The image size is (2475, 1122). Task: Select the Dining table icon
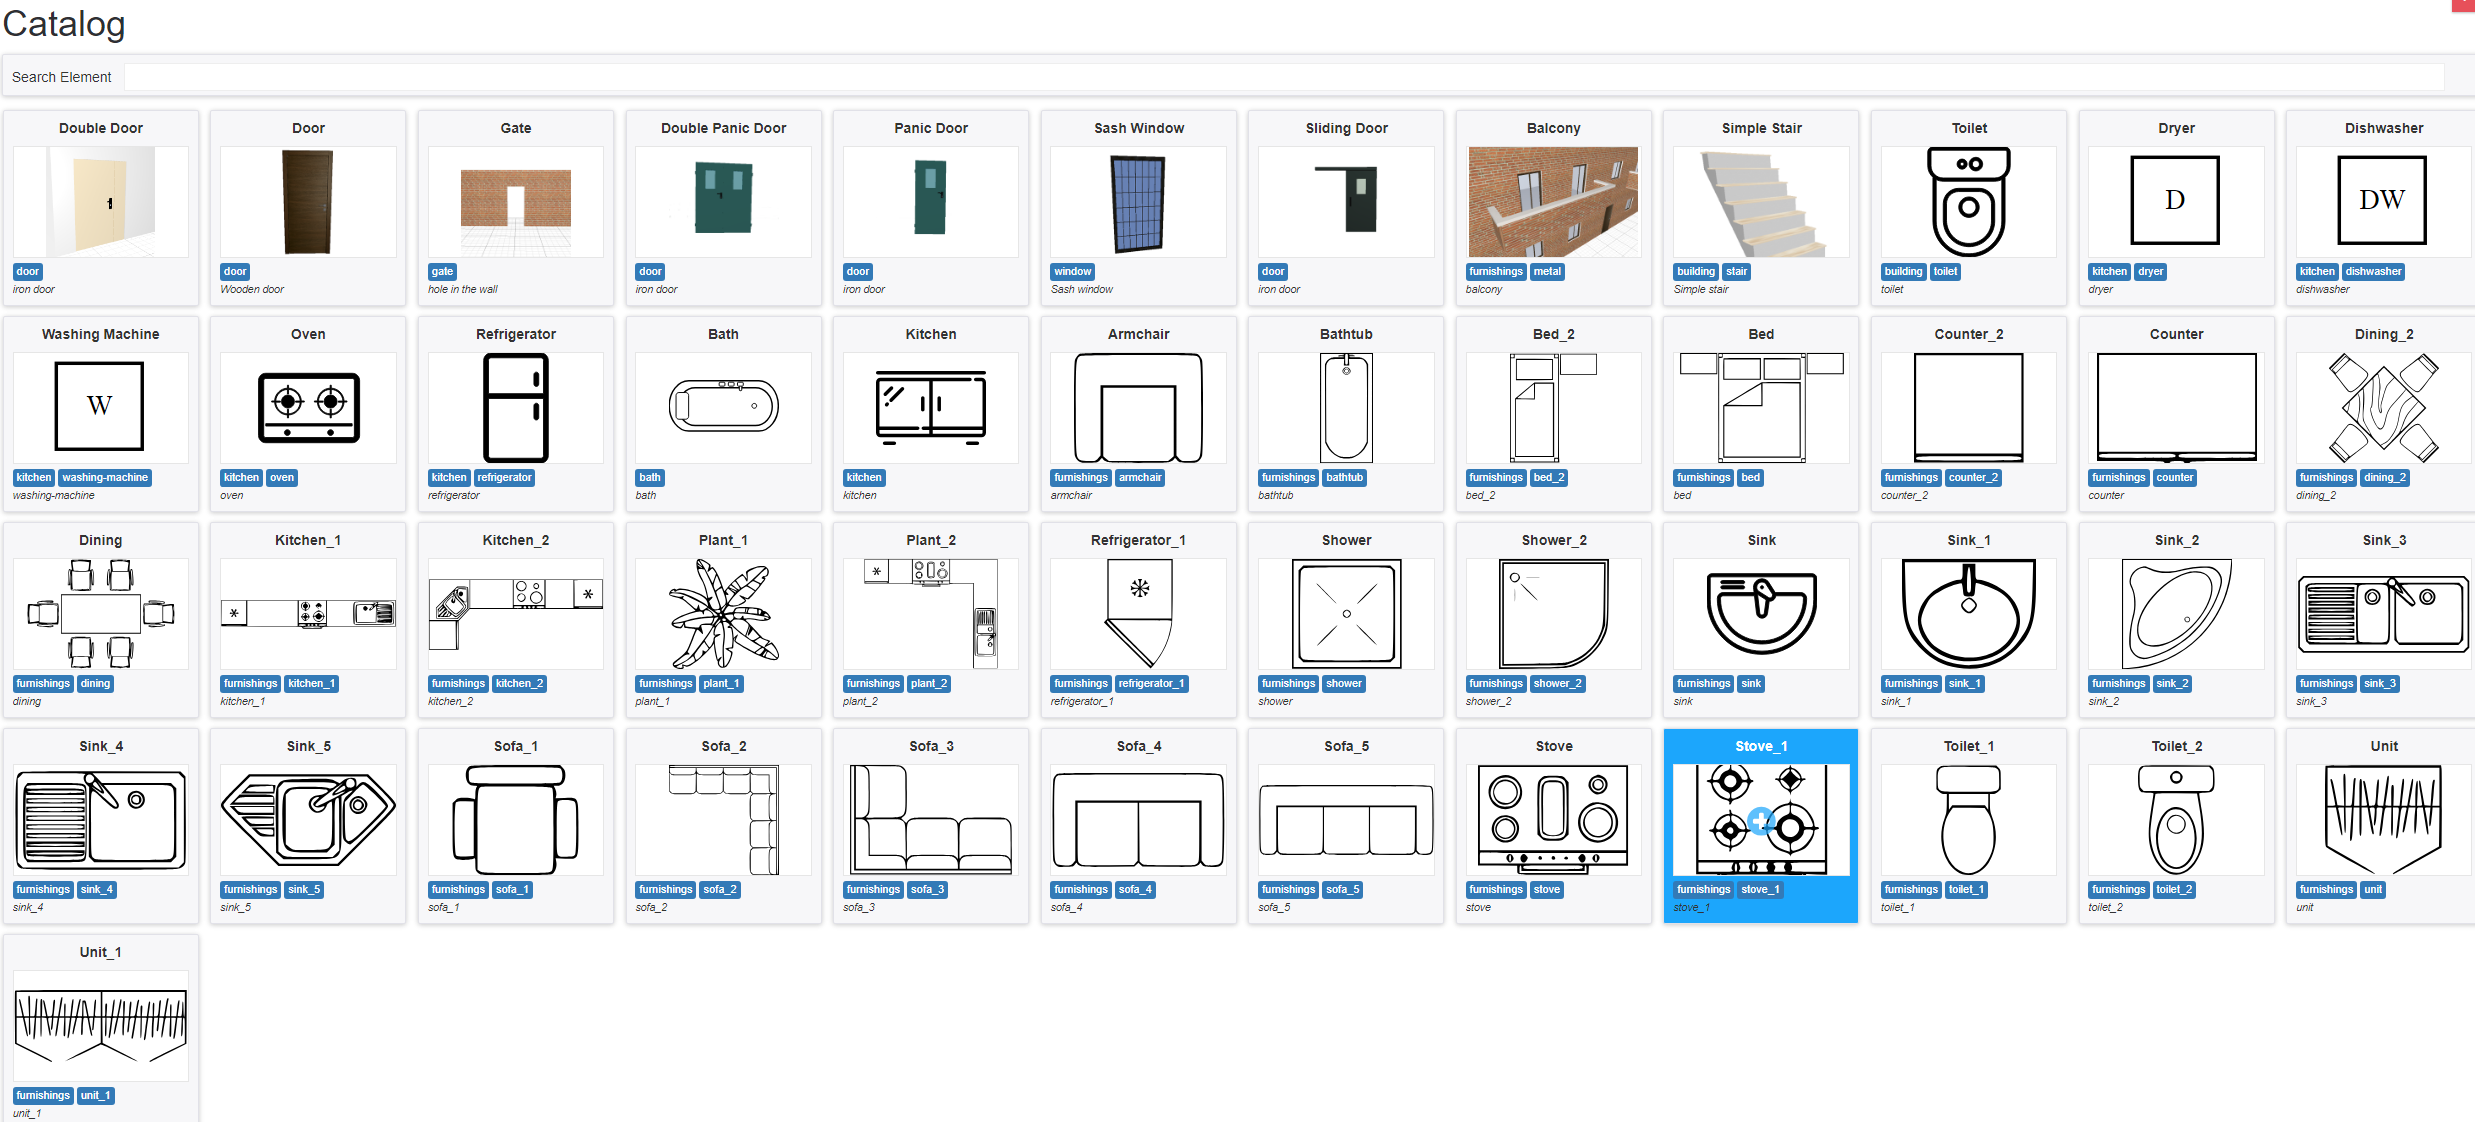100,613
